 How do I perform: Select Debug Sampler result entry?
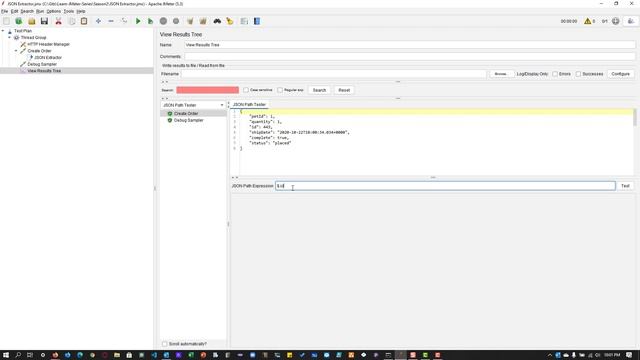pyautogui.click(x=189, y=120)
